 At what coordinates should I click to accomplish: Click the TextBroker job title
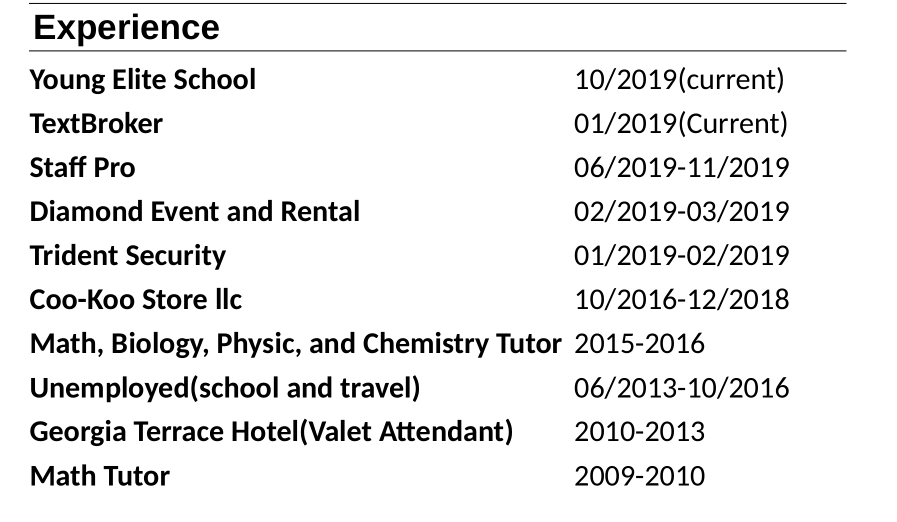coord(96,124)
